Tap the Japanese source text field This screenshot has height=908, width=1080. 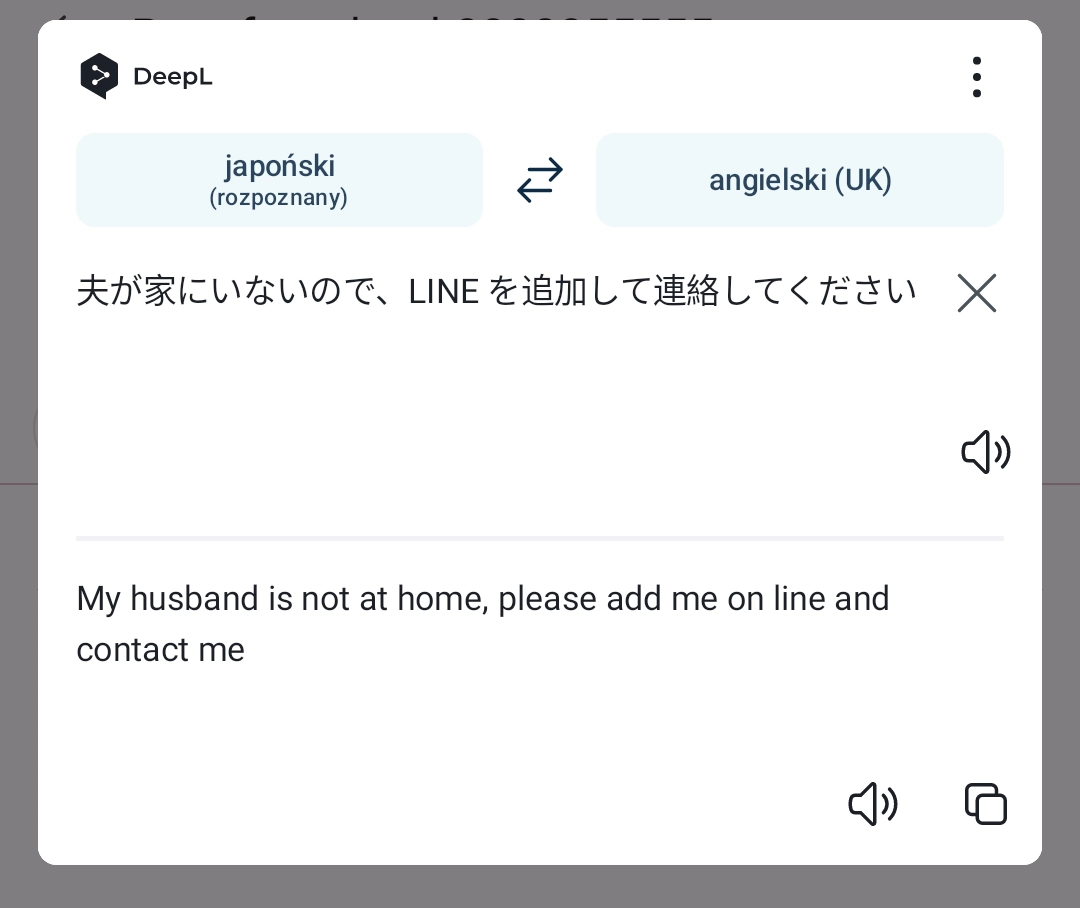[x=496, y=292]
